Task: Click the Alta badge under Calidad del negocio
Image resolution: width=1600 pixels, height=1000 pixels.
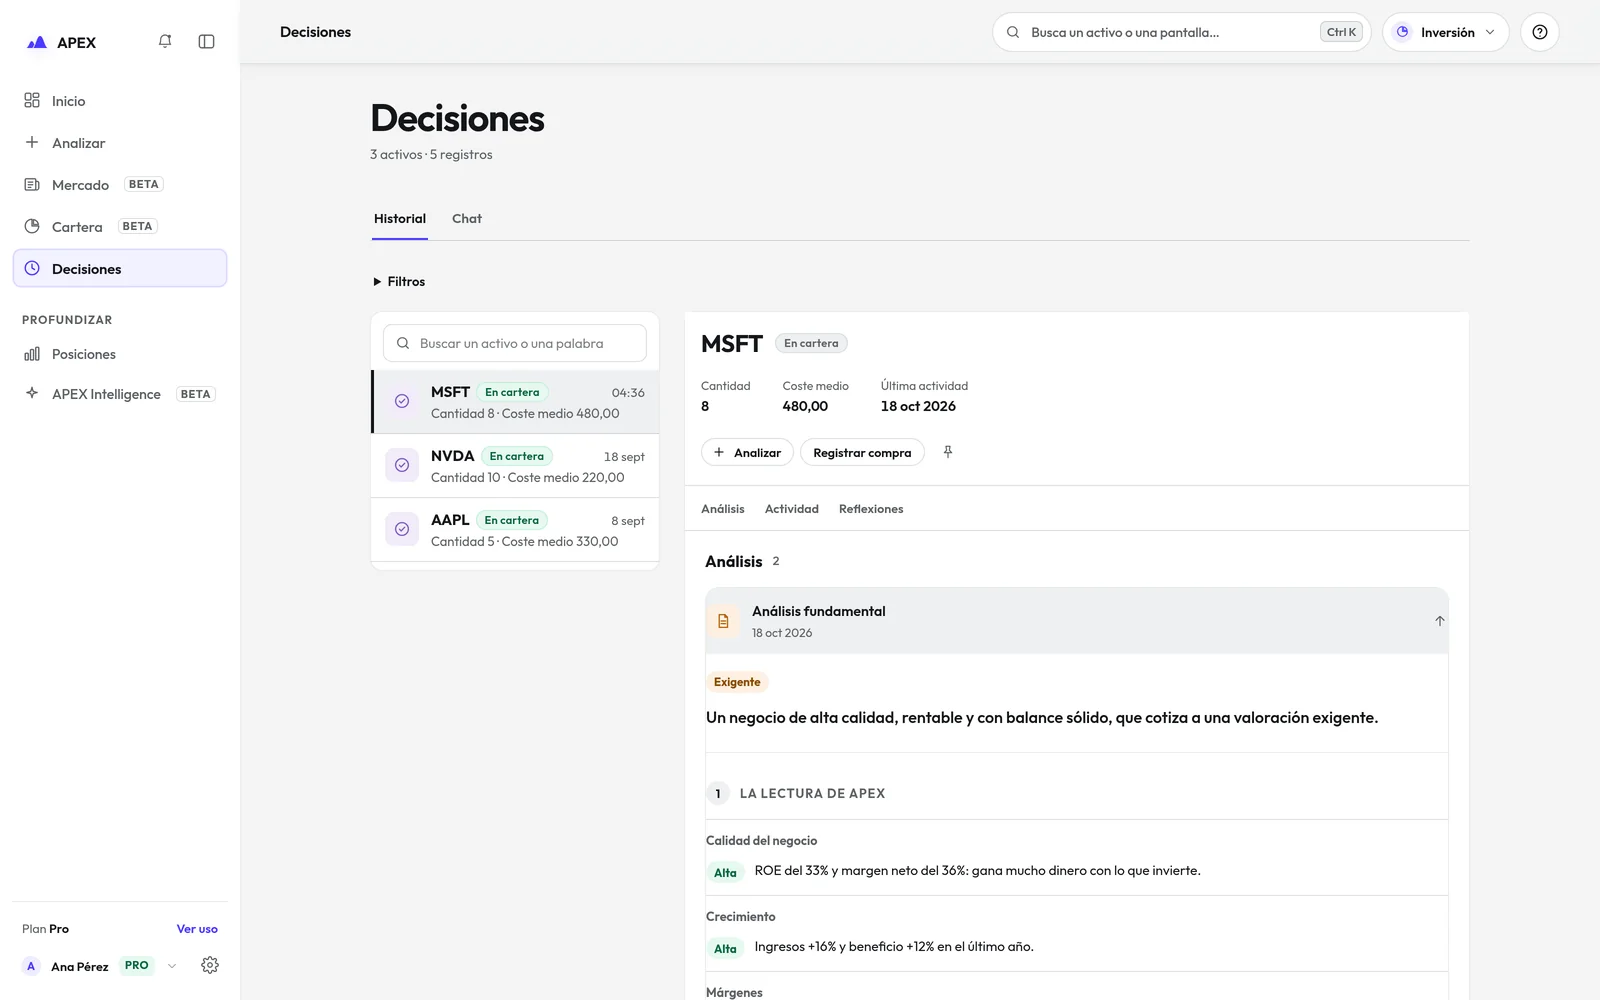Action: 725,873
